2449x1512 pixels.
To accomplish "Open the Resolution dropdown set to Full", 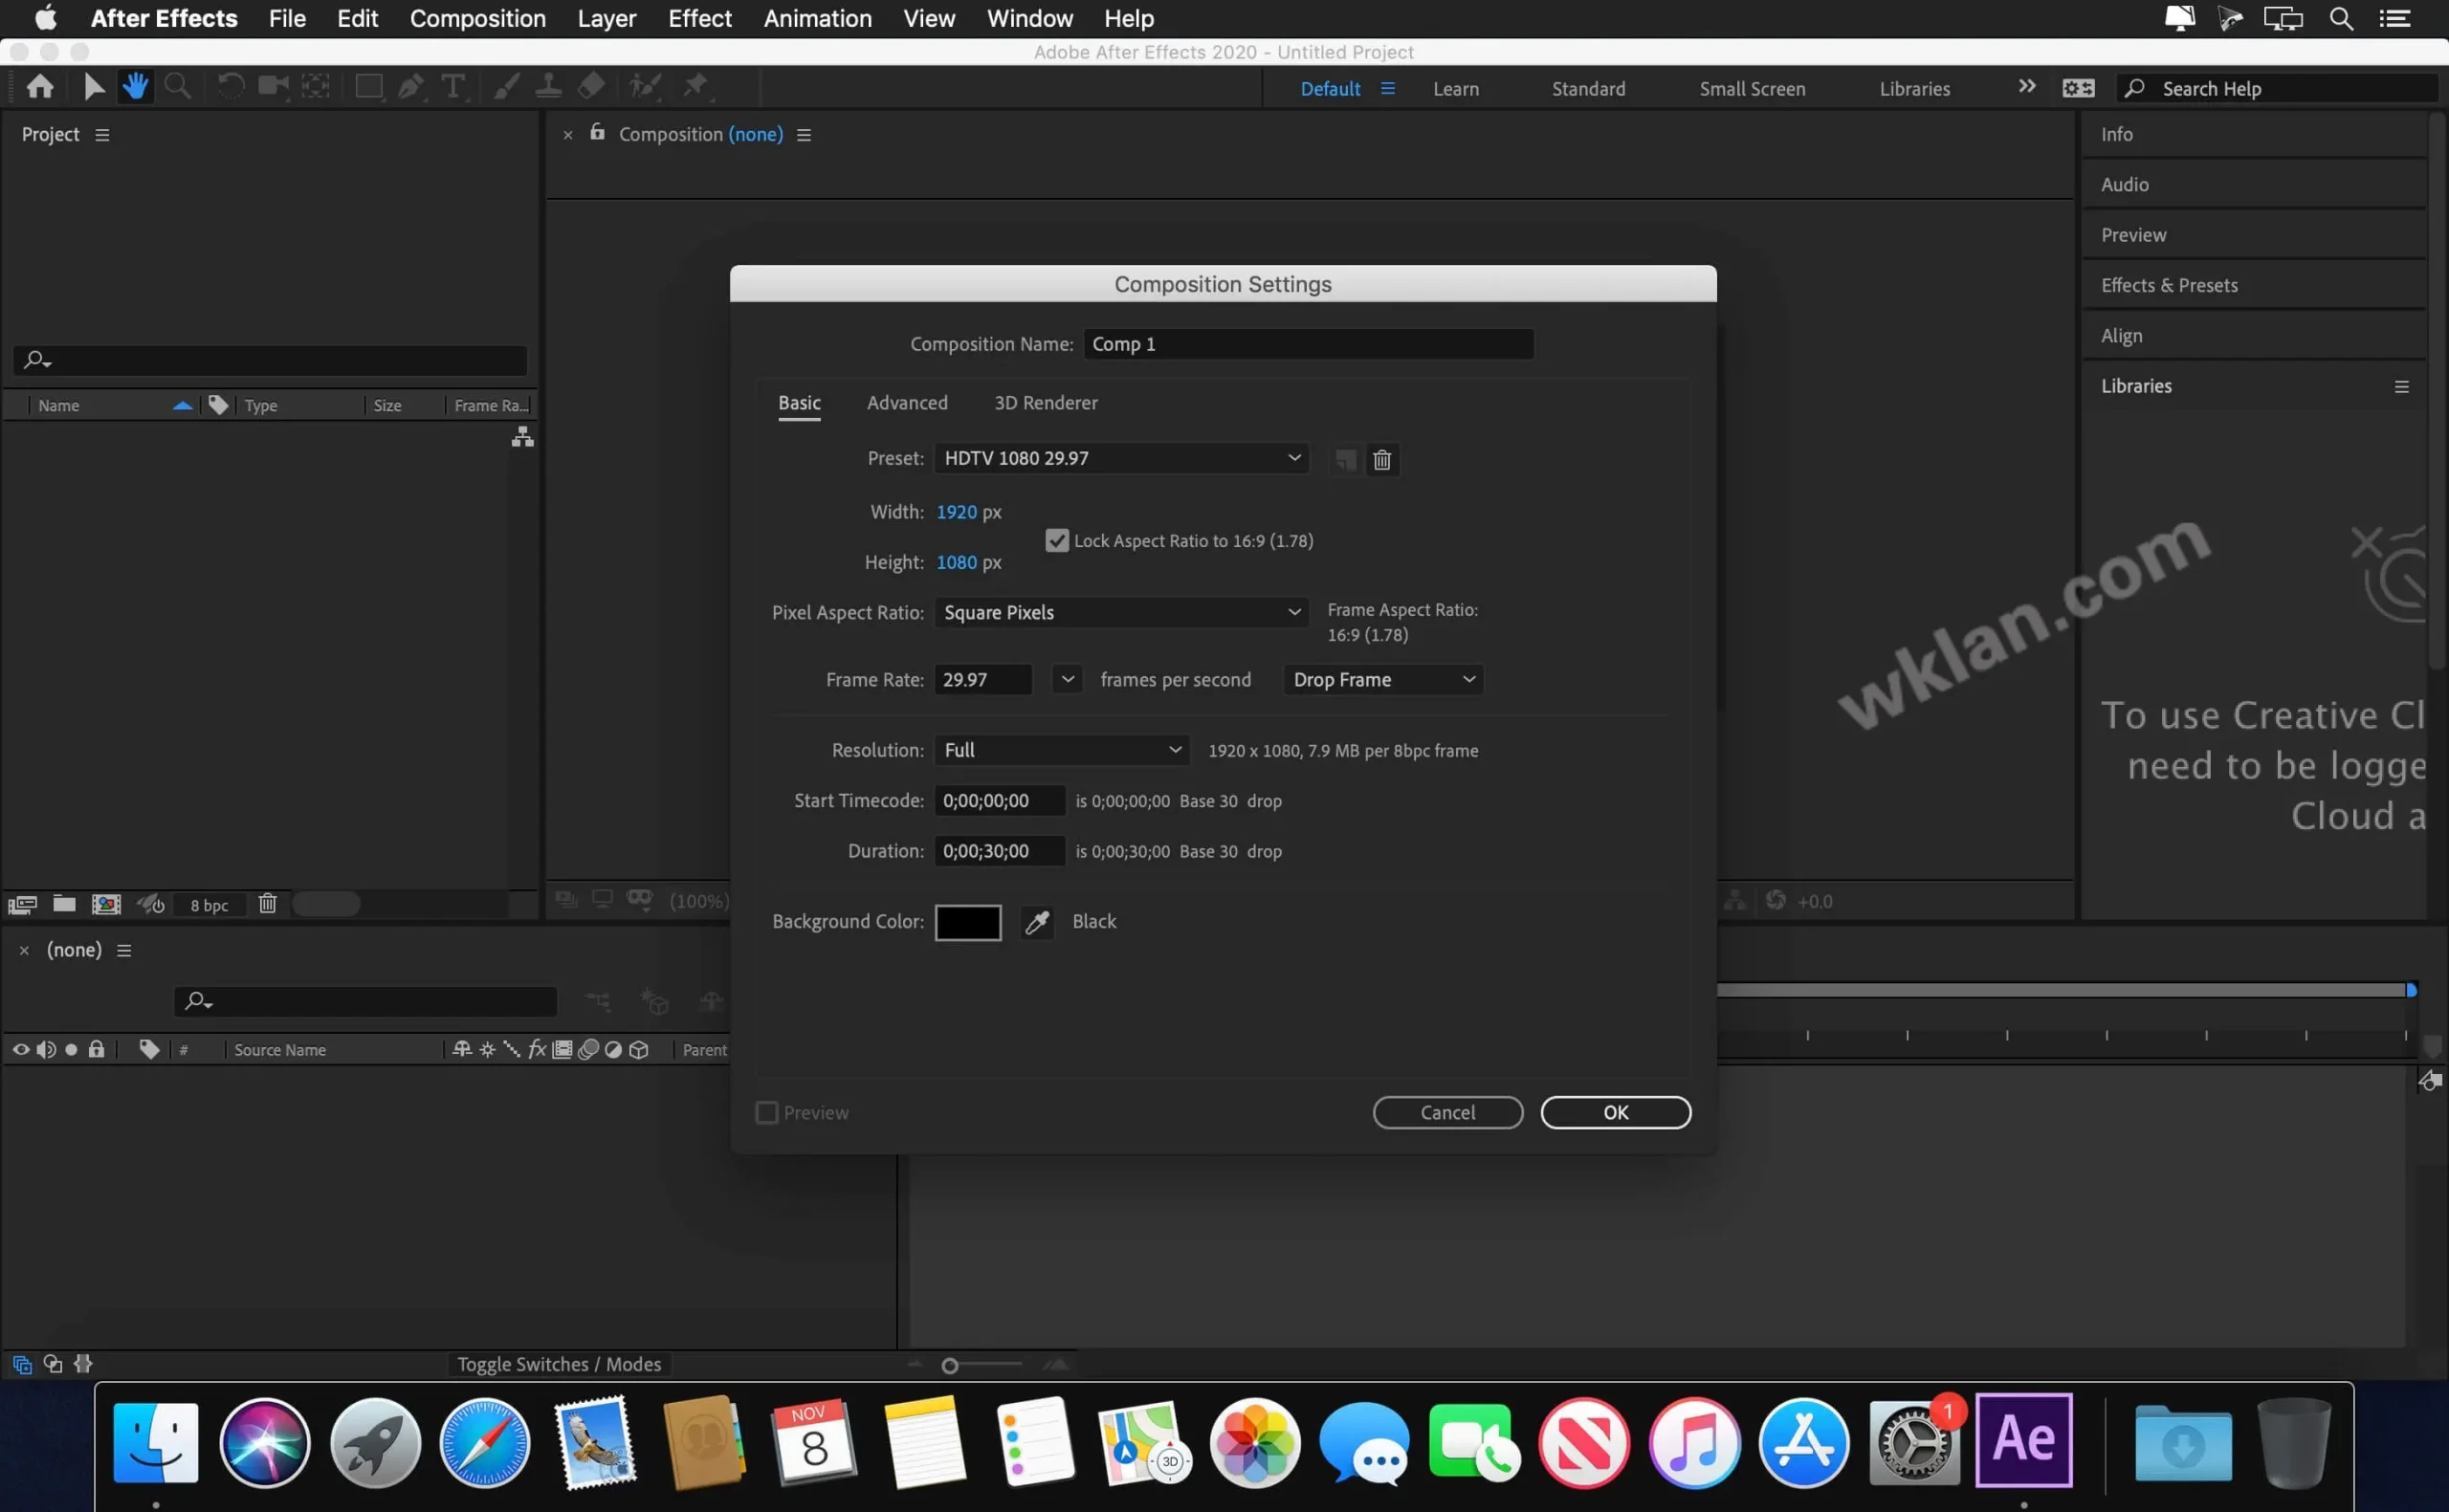I will pos(1061,750).
